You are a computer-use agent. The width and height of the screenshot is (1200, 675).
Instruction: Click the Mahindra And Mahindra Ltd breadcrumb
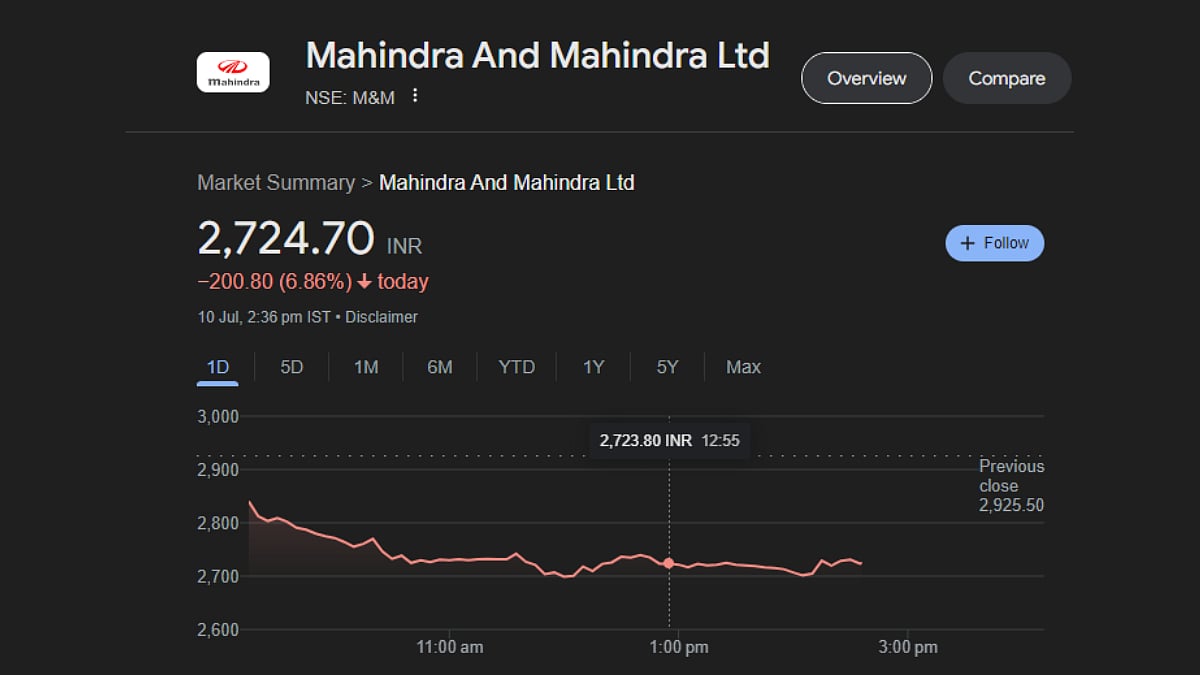click(x=506, y=183)
